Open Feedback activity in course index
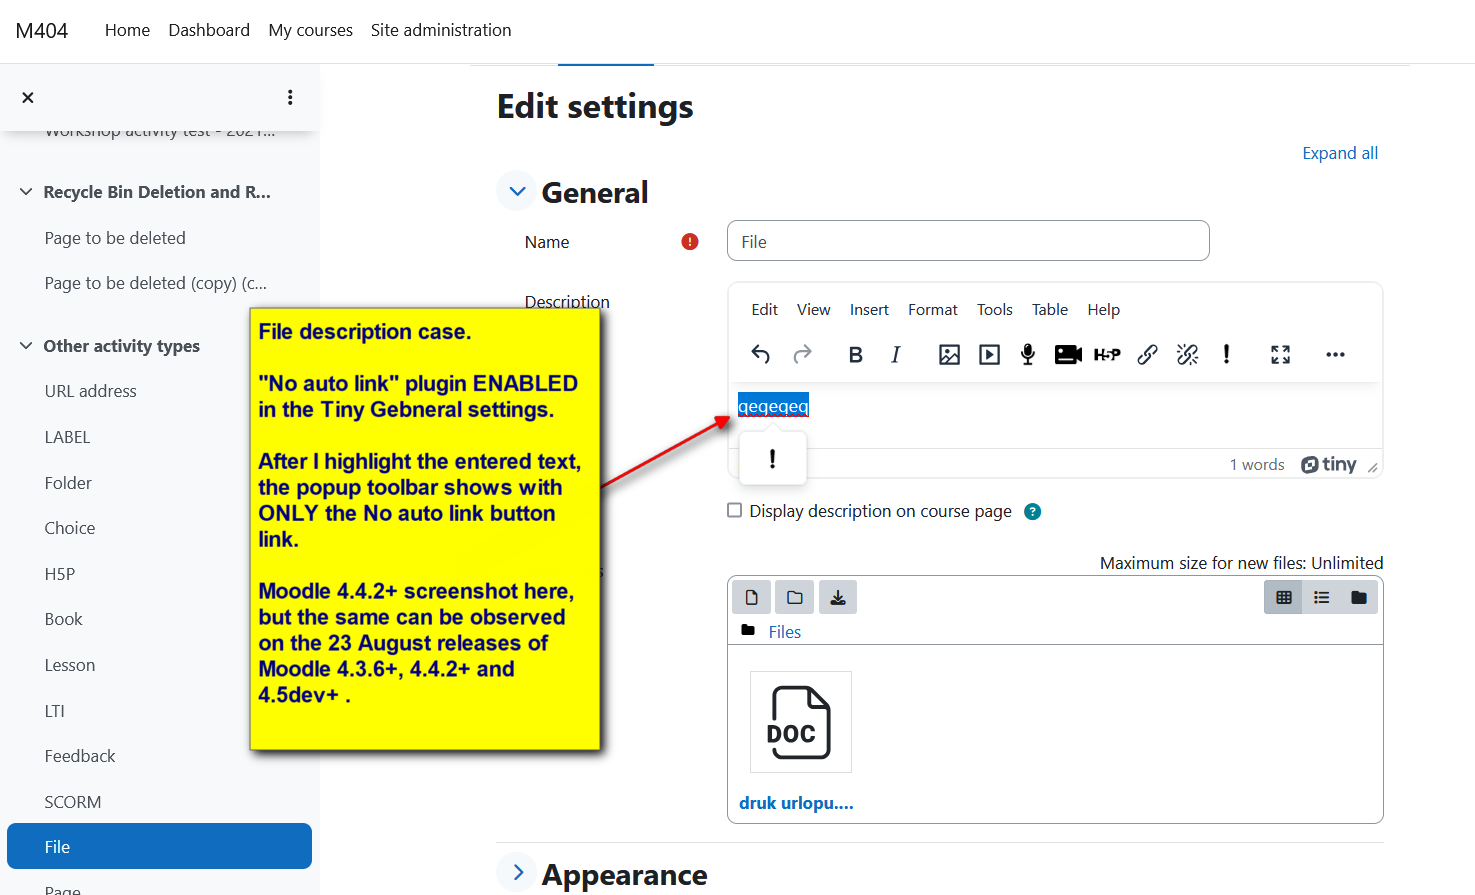The width and height of the screenshot is (1475, 895). [x=80, y=756]
